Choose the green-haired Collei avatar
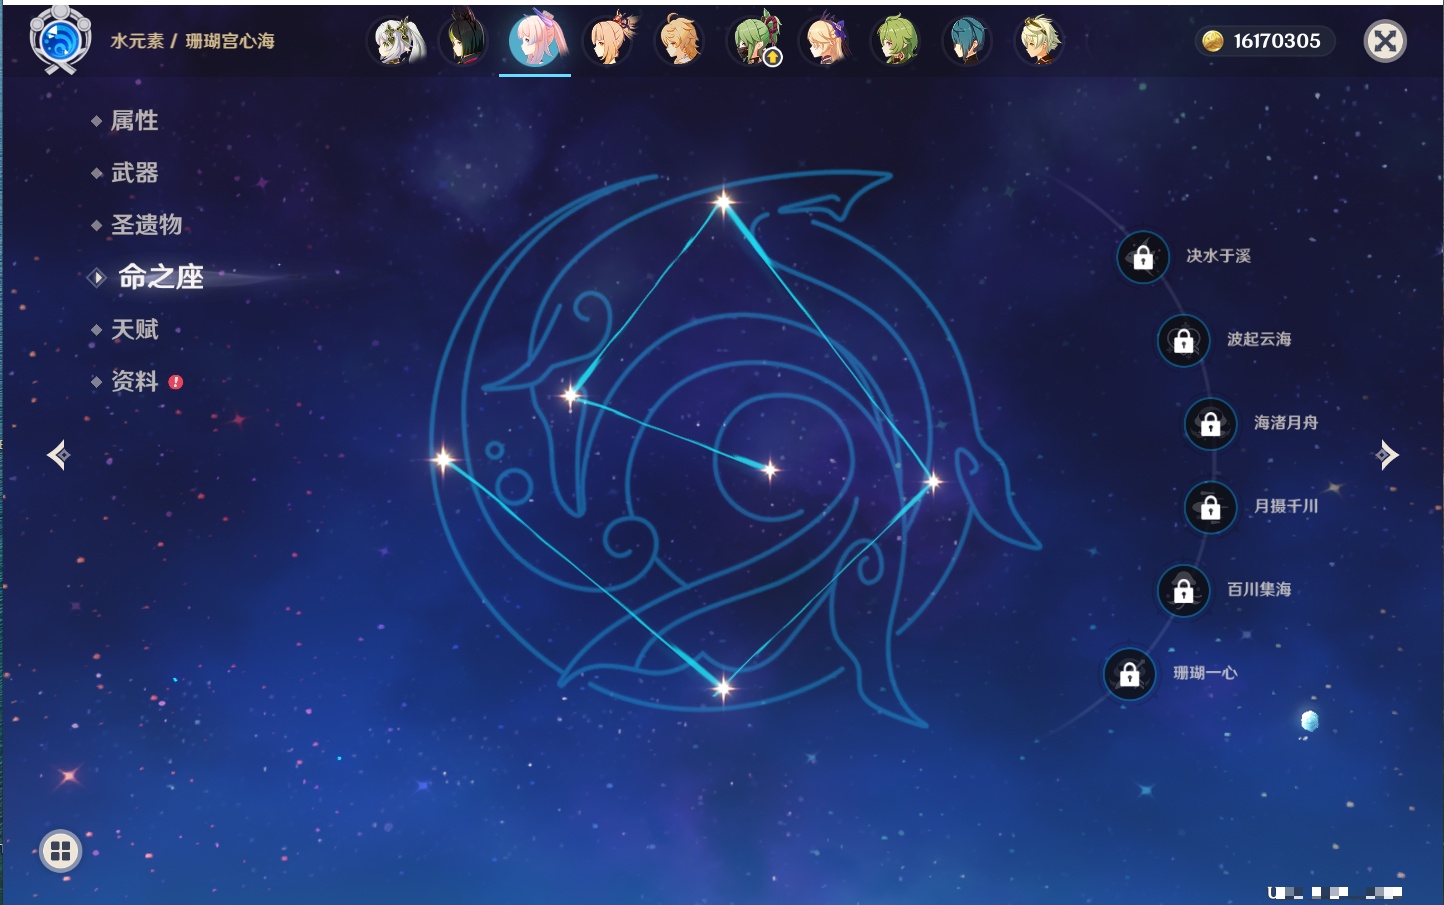Screen dimensions: 1444x905 (x=896, y=41)
